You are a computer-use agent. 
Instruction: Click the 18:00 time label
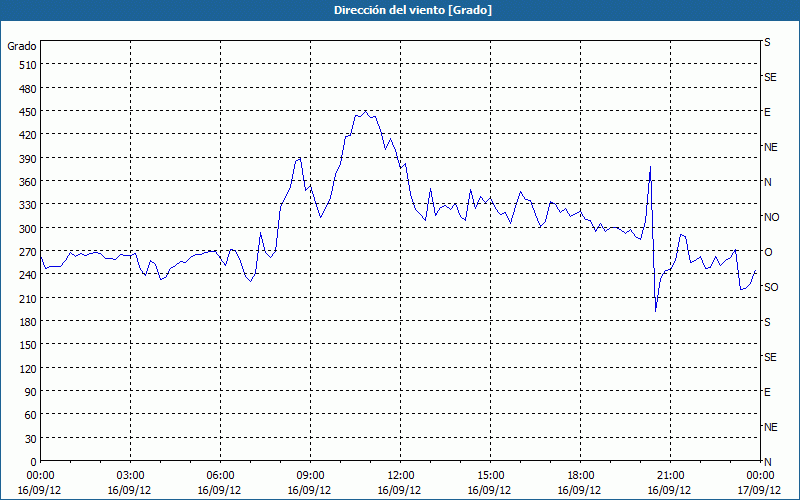[581, 476]
